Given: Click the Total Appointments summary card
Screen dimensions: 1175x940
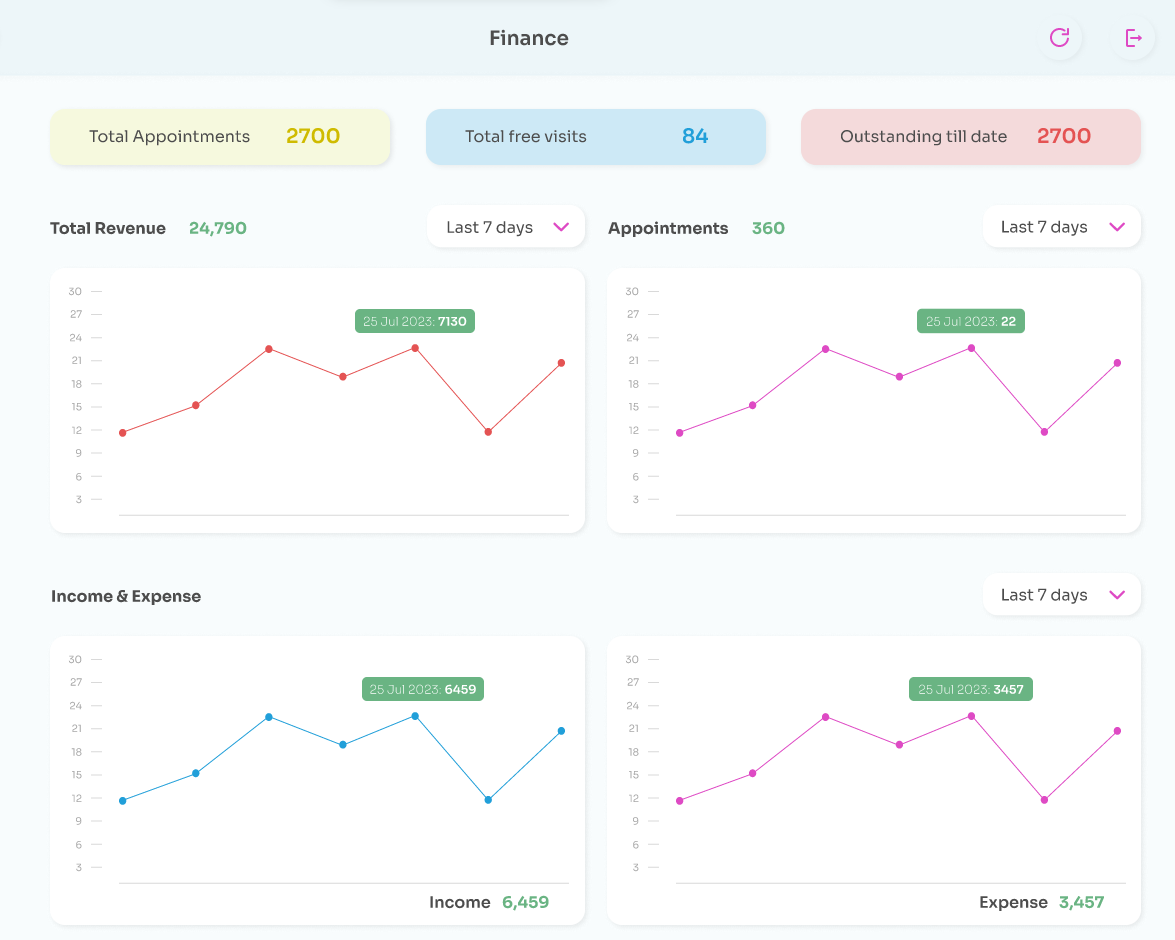Looking at the screenshot, I should pos(220,137).
